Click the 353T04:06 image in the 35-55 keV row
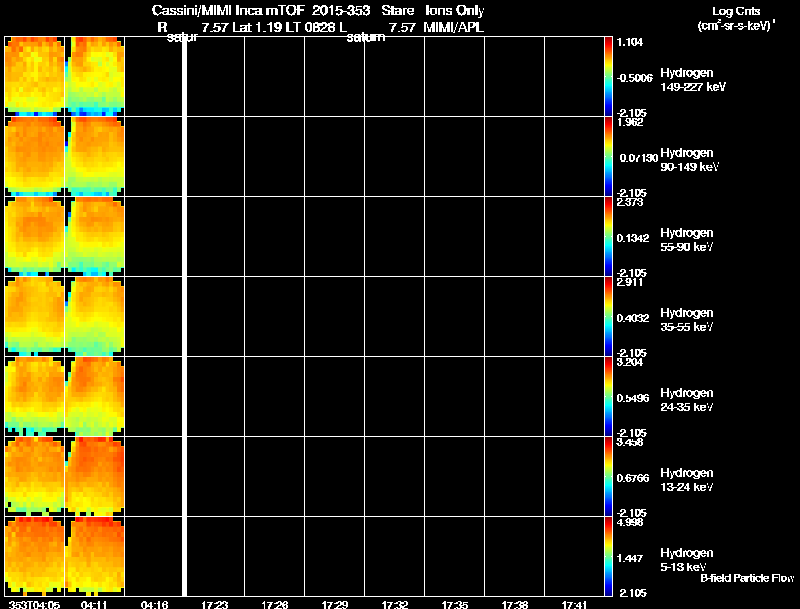 34,317
